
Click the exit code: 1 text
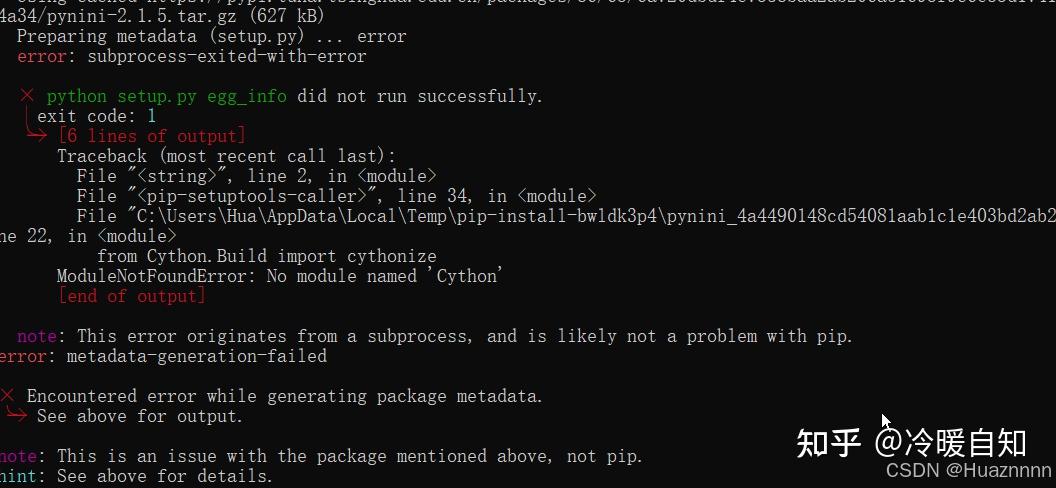(x=96, y=116)
